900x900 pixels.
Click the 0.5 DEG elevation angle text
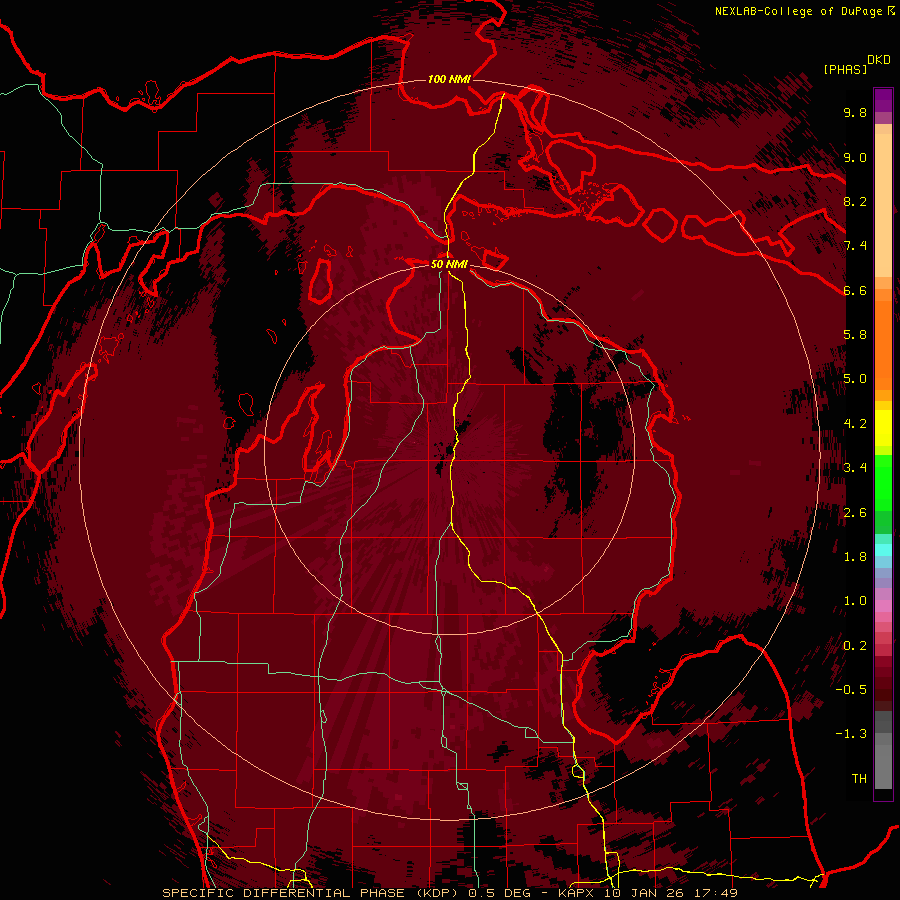pos(498,893)
